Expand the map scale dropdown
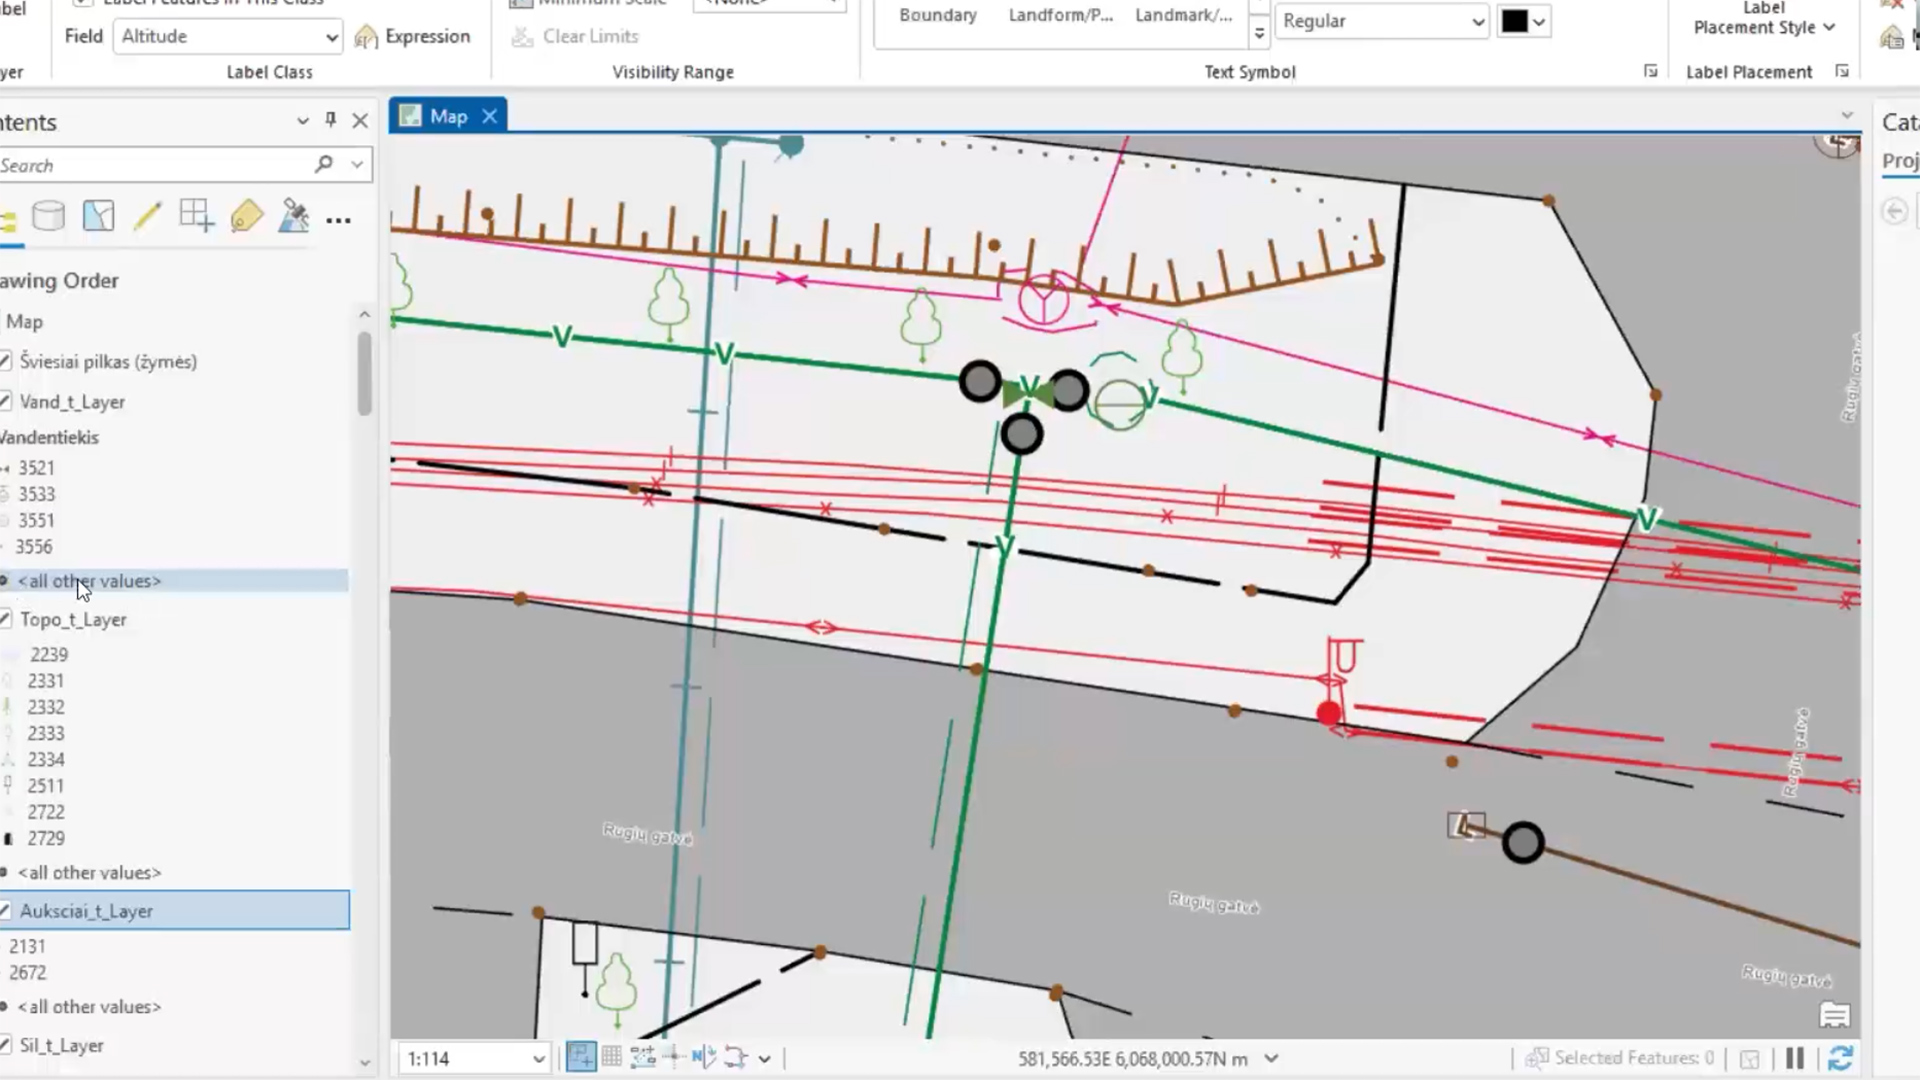 [538, 1059]
